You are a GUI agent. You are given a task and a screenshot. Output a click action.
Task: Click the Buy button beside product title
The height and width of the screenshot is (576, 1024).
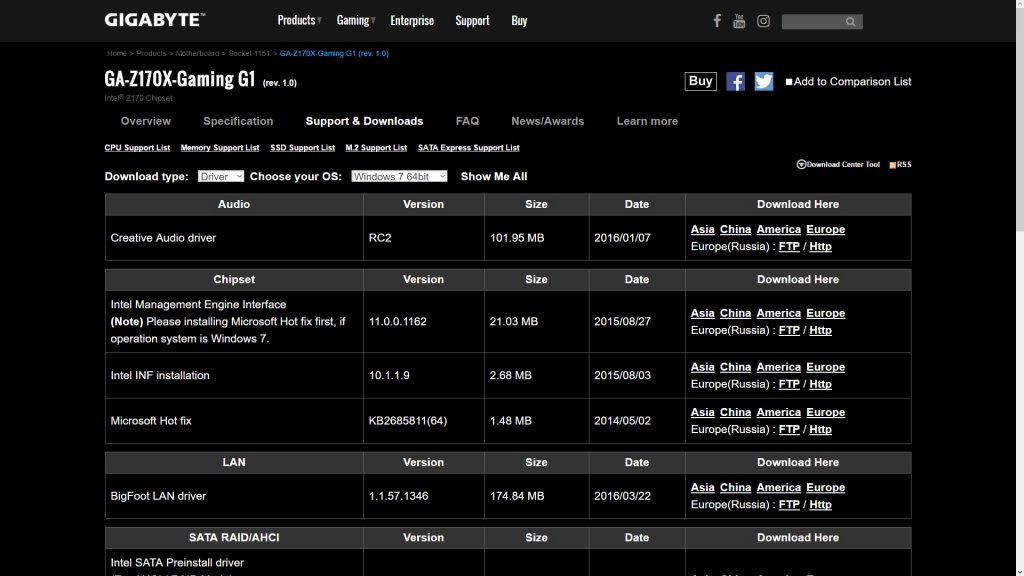[700, 81]
